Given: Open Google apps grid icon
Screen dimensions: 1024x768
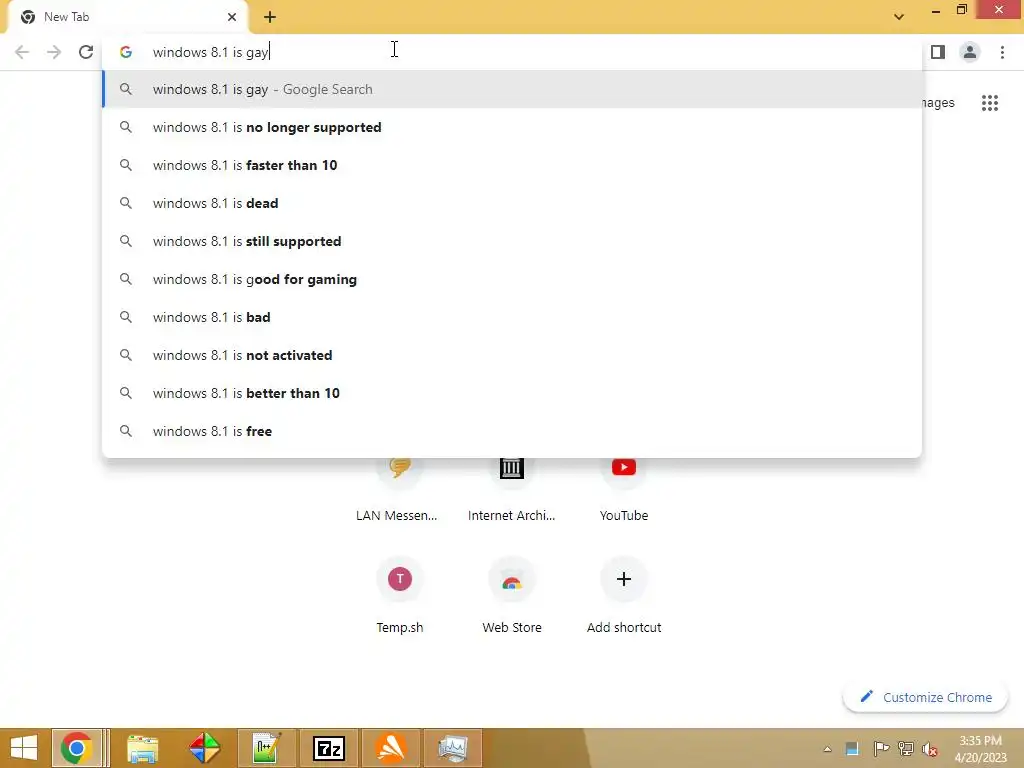Looking at the screenshot, I should click(x=990, y=103).
